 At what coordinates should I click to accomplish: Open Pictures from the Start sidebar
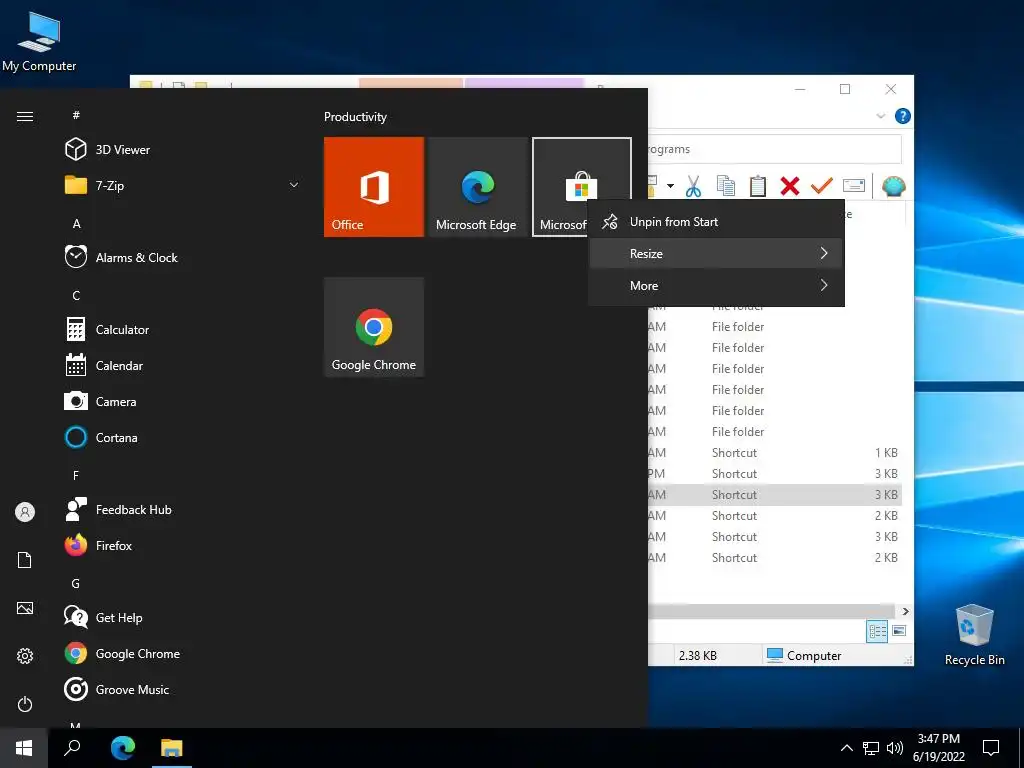coord(25,608)
